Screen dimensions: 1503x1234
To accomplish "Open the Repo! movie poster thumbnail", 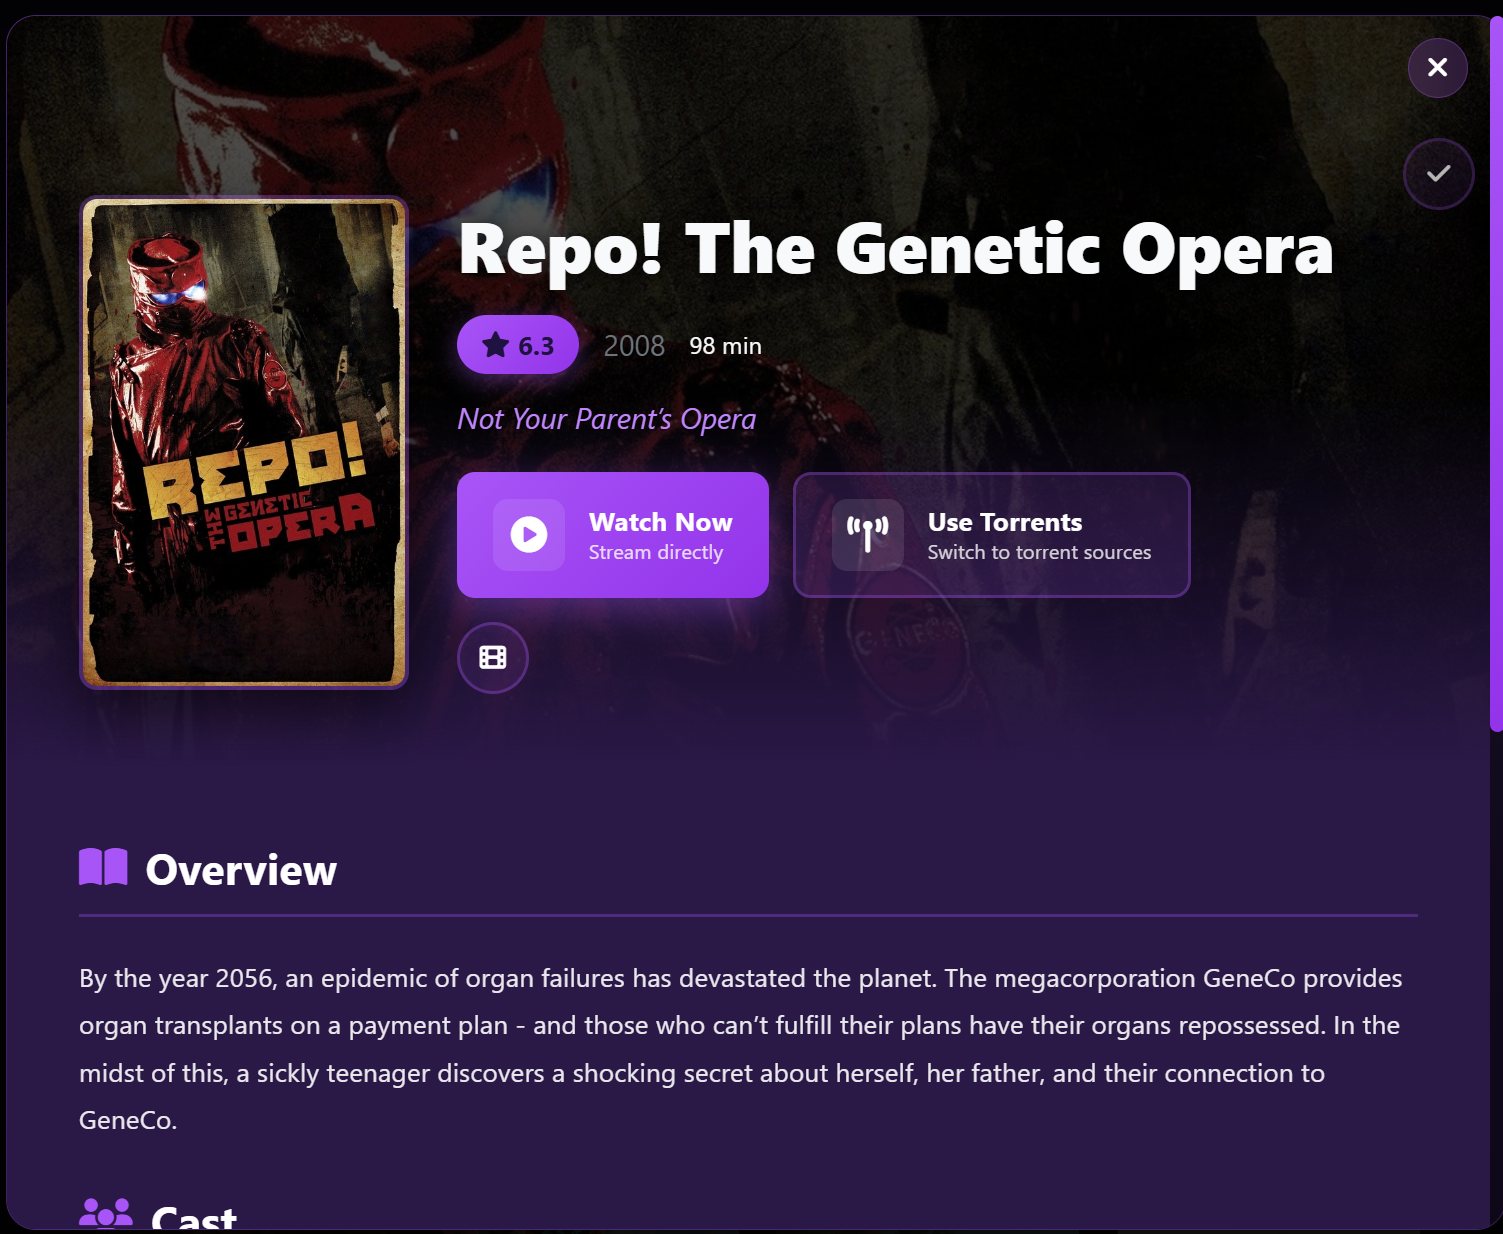I will tap(244, 442).
